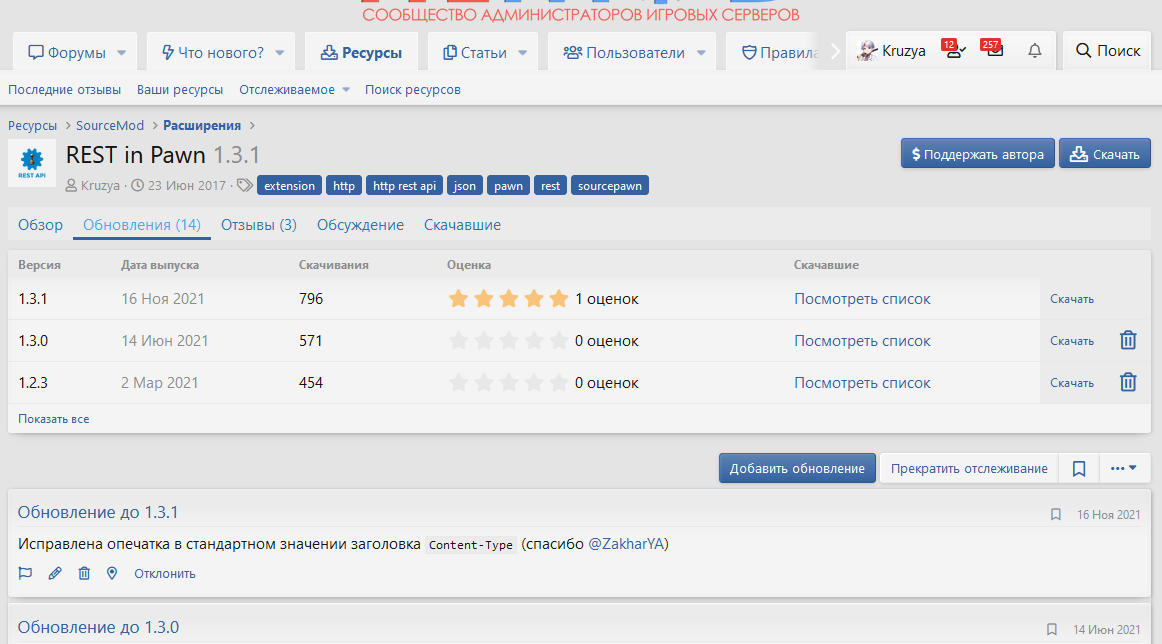The width and height of the screenshot is (1162, 644).
Task: Click the trash icon in the 1.2.3 row
Action: (x=1128, y=382)
